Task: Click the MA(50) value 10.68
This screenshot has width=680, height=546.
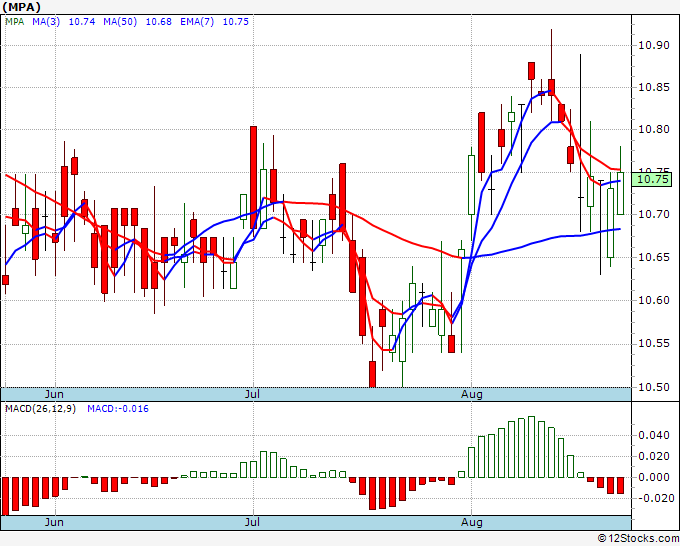Action: pyautogui.click(x=159, y=22)
